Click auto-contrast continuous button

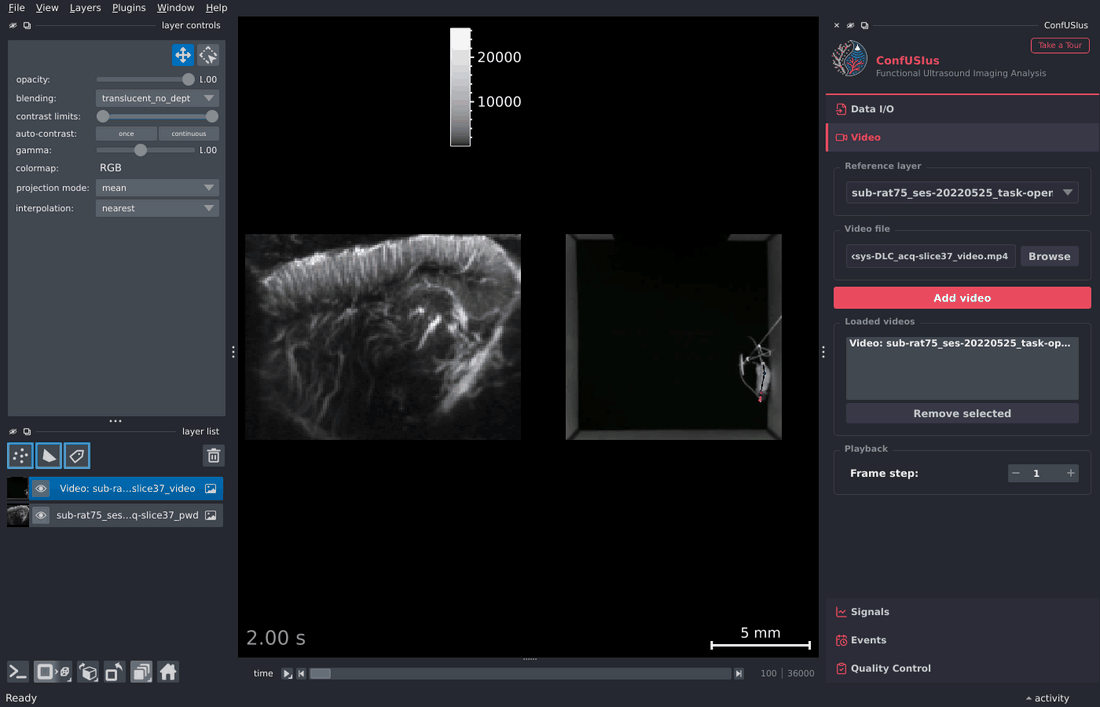(x=189, y=133)
